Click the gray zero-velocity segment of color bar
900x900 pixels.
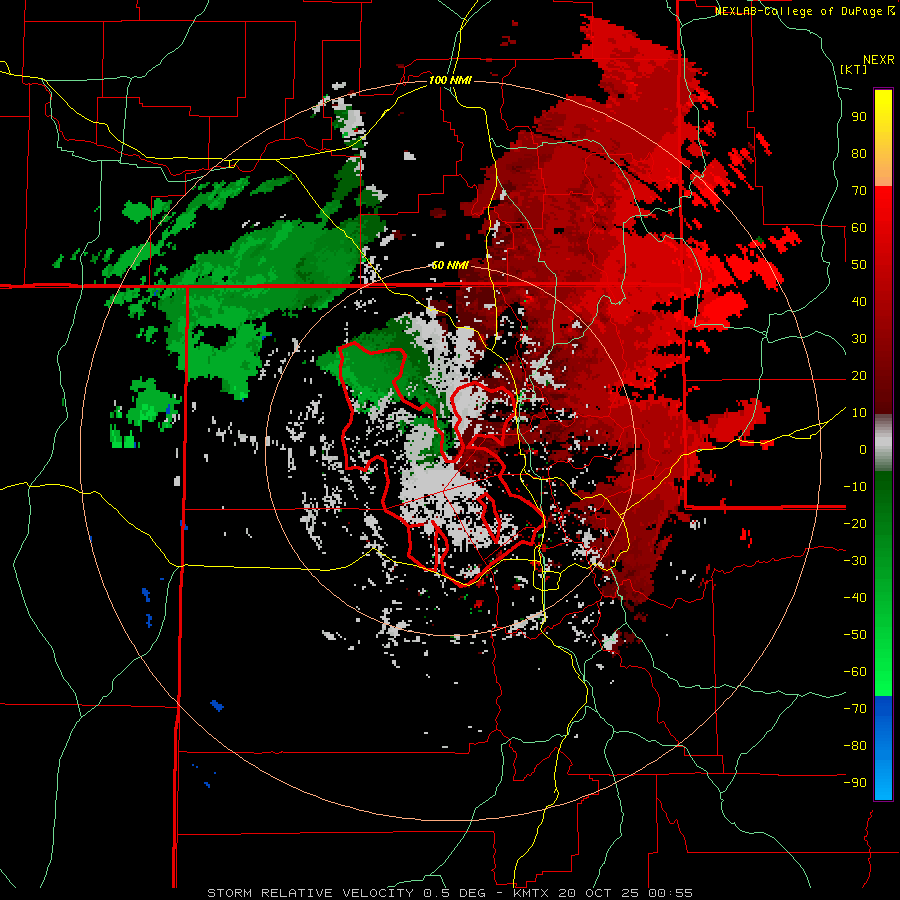point(883,443)
